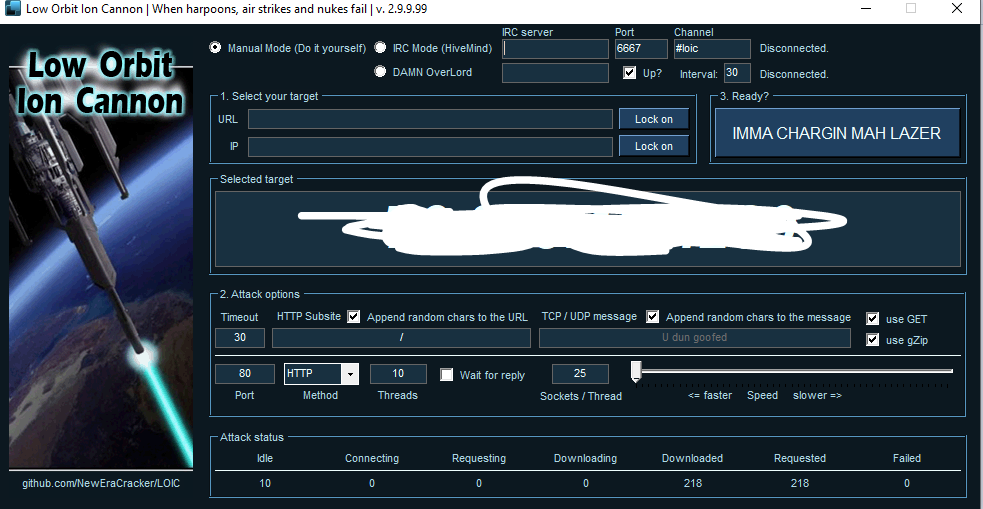Focus the TCP / UDP message field
Viewport: 983px width, 509px height.
coord(695,337)
